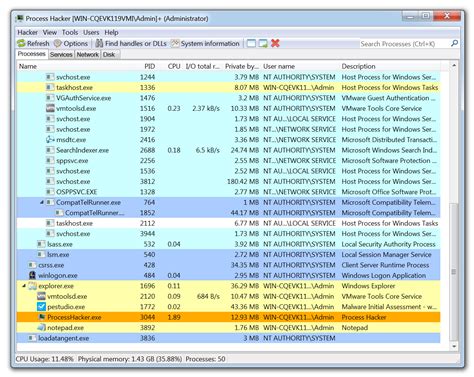Viewport: 474px width, 377px height.
Task: Click the scroll down arrow of the list
Action: pos(453,346)
